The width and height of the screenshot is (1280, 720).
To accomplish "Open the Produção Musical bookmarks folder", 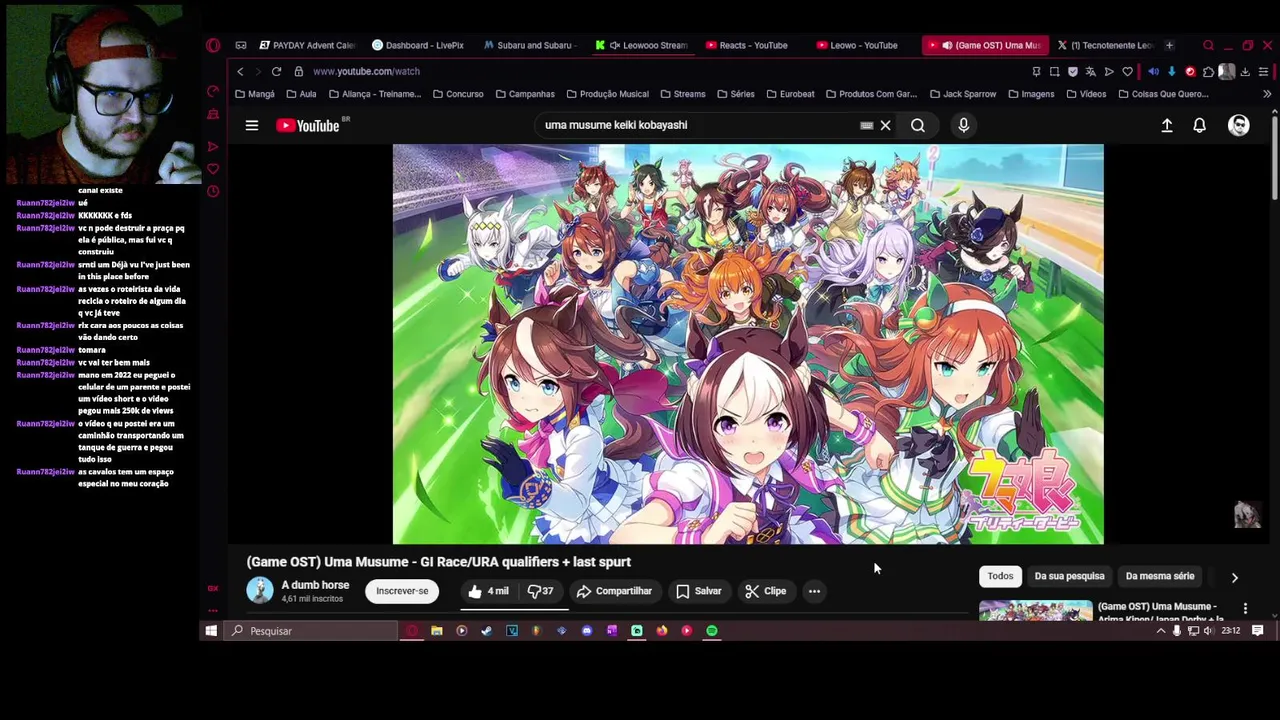I will tap(607, 94).
